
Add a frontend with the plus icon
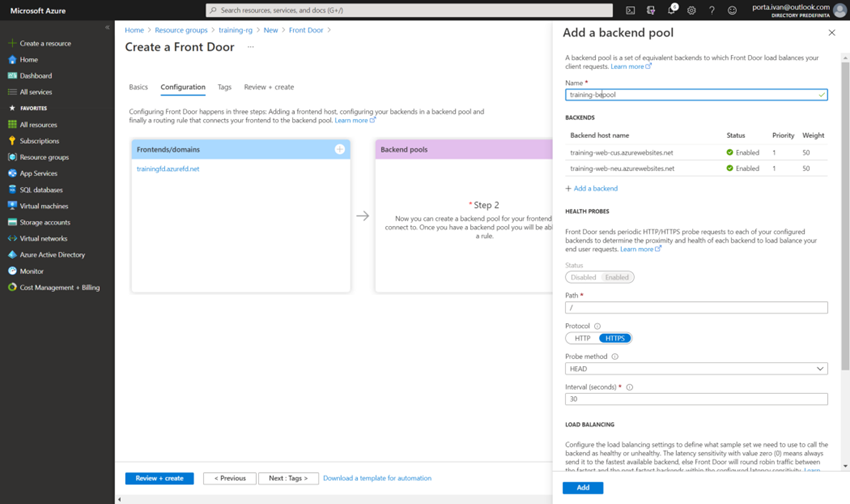tap(340, 149)
